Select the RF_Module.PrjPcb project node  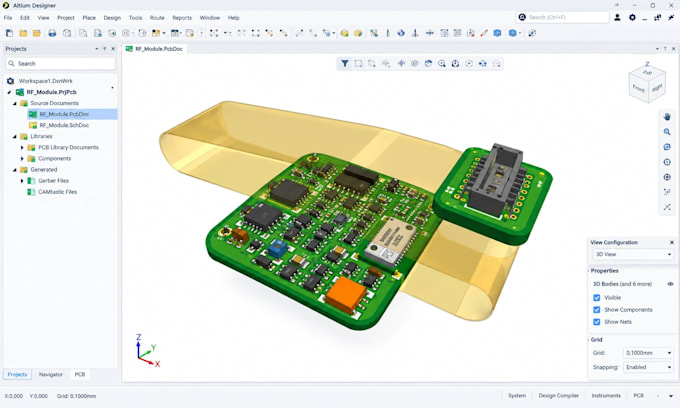pyautogui.click(x=51, y=92)
